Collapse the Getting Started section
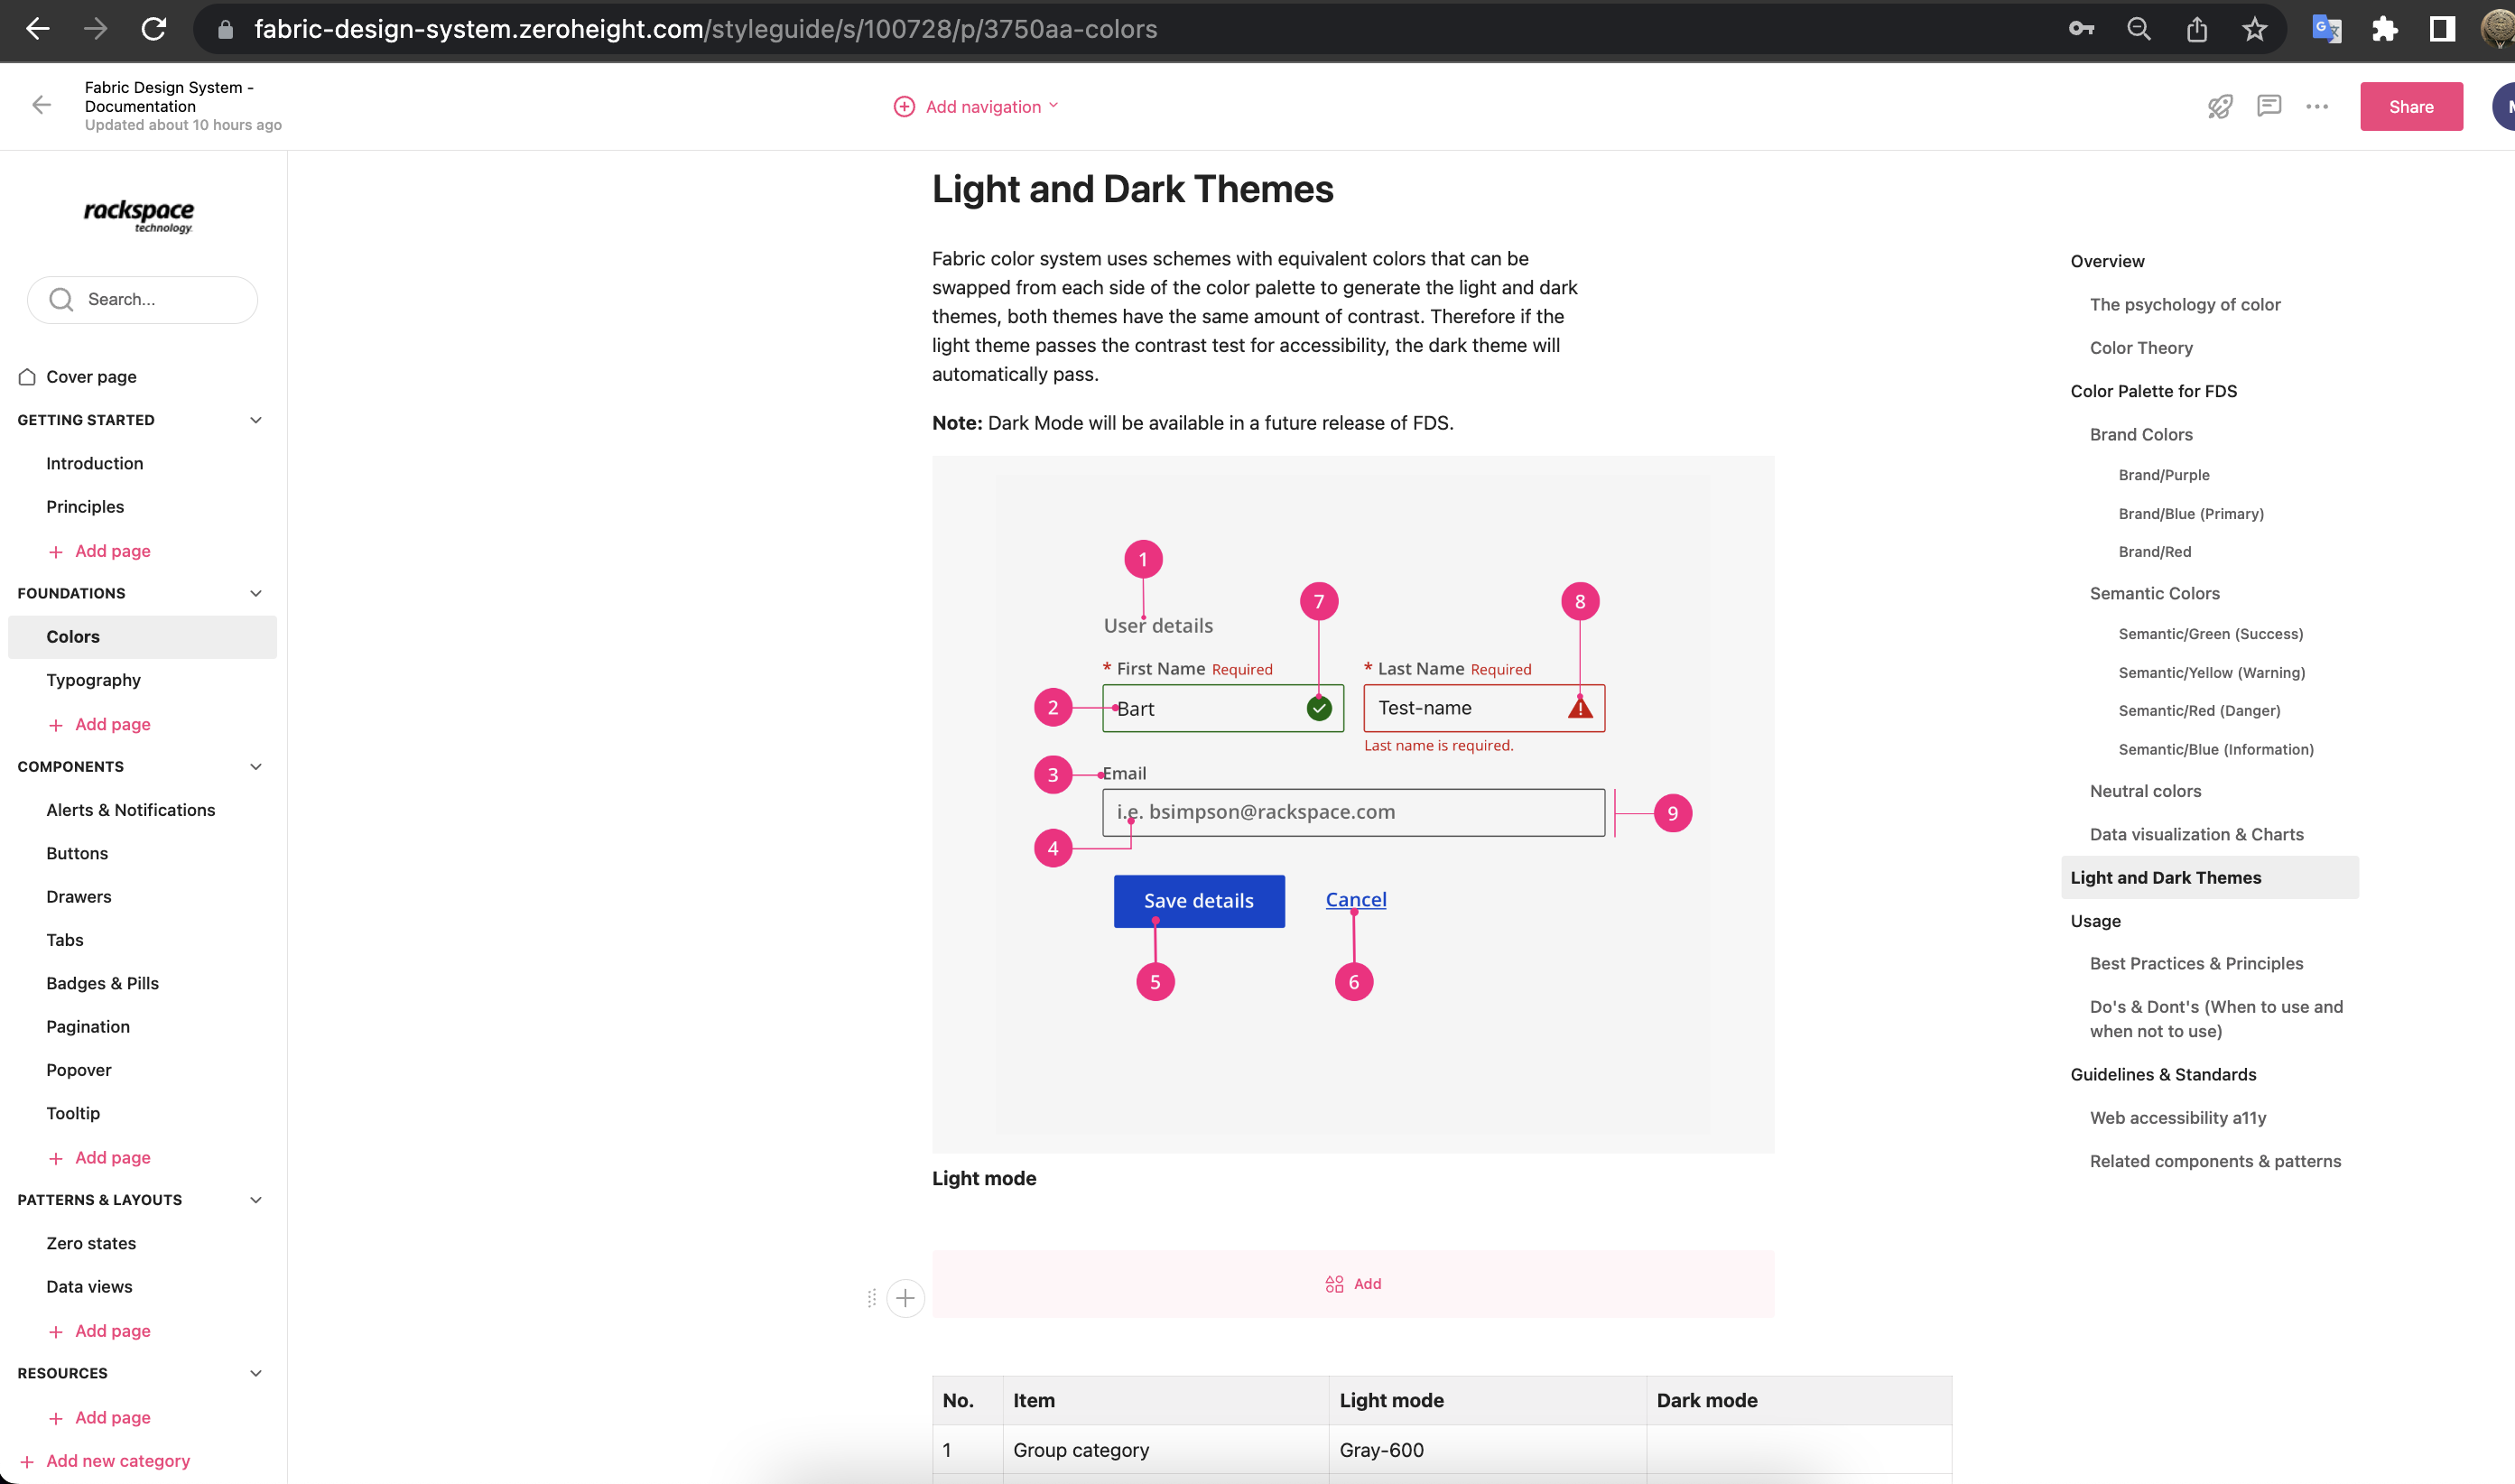 pos(256,420)
